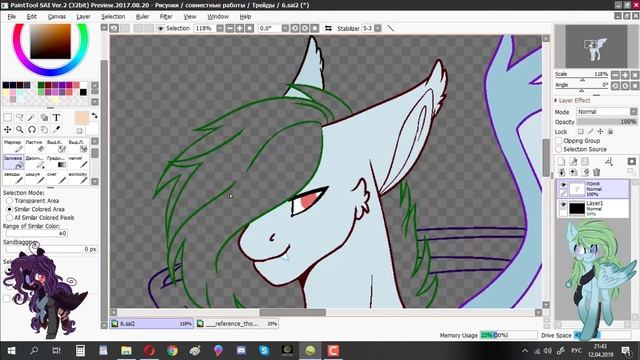The image size is (640, 360).
Task: Open the Stabilizer level dropdown
Action: pyautogui.click(x=378, y=28)
